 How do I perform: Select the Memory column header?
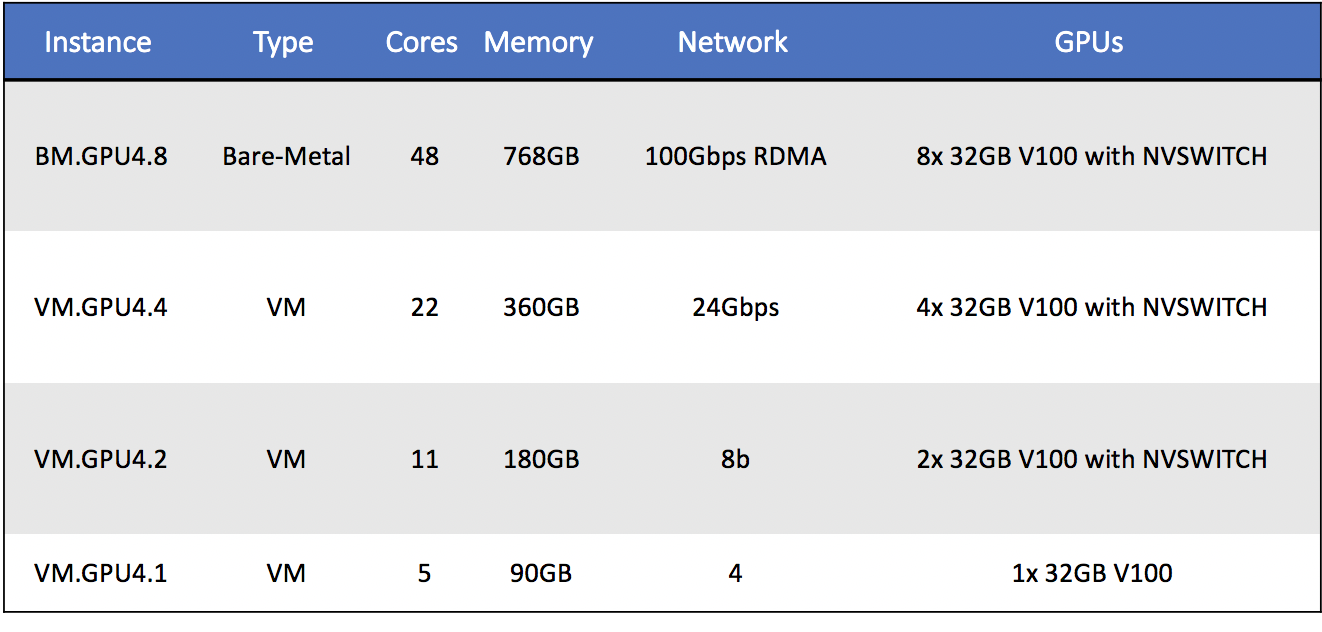pos(538,42)
